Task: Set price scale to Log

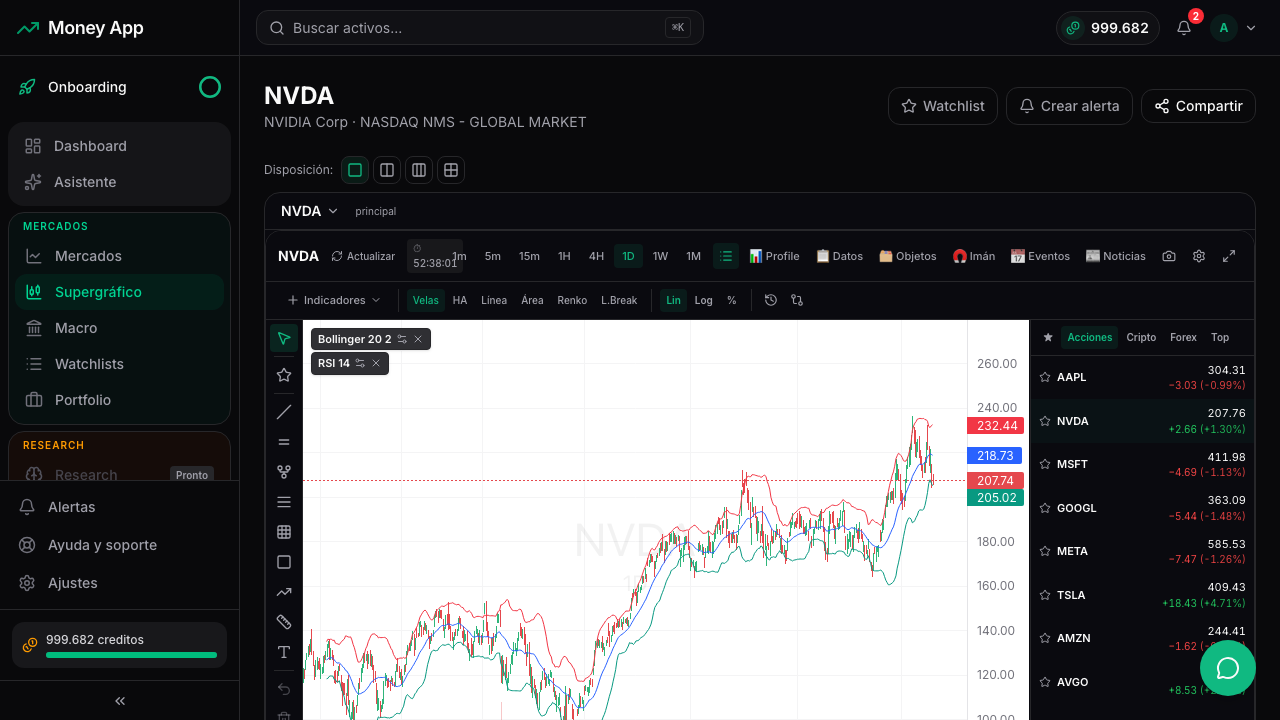Action: tap(704, 300)
